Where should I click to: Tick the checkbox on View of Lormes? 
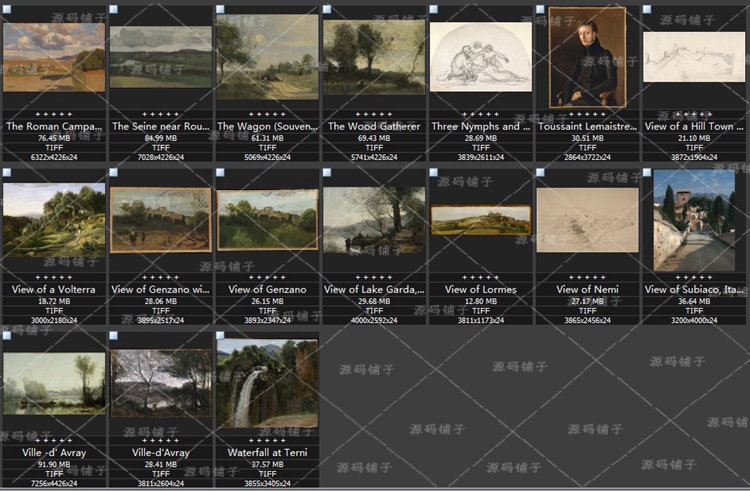point(433,172)
